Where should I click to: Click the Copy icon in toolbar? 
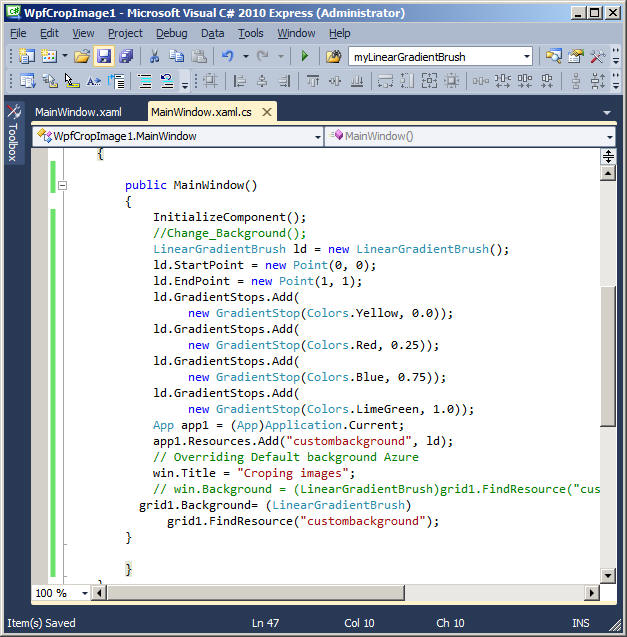click(176, 56)
